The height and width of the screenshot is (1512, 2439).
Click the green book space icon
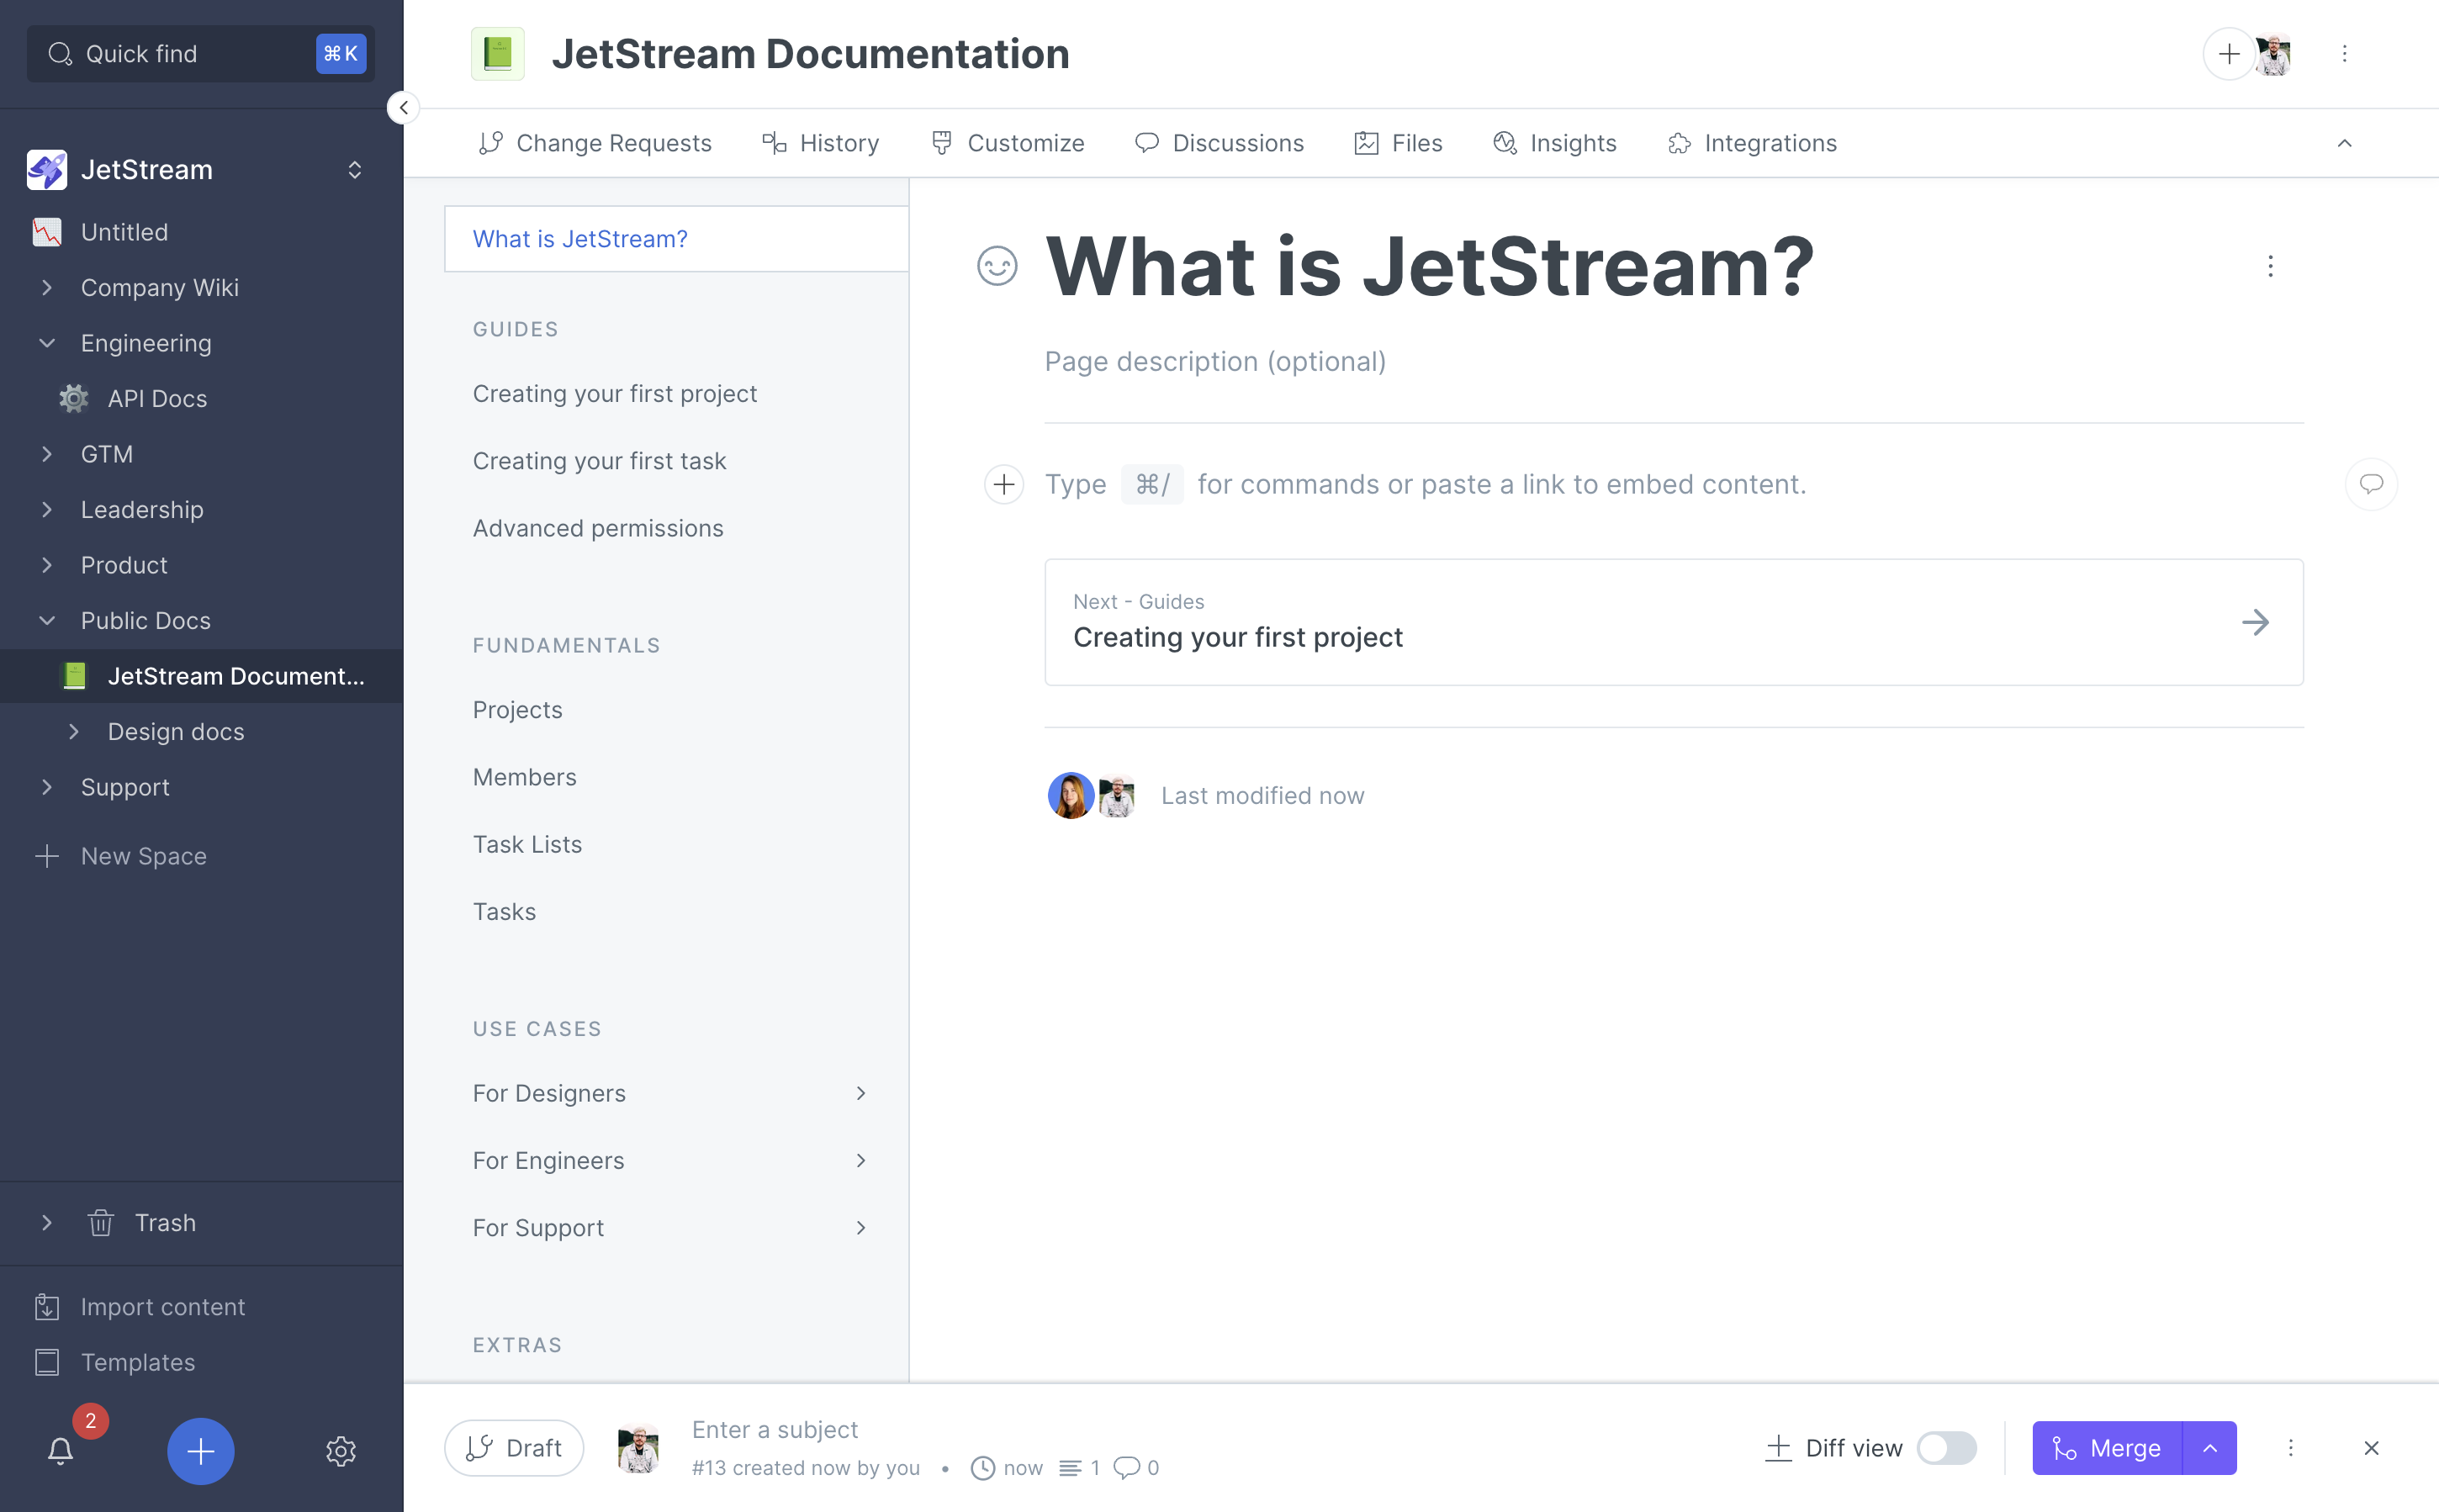click(x=498, y=54)
